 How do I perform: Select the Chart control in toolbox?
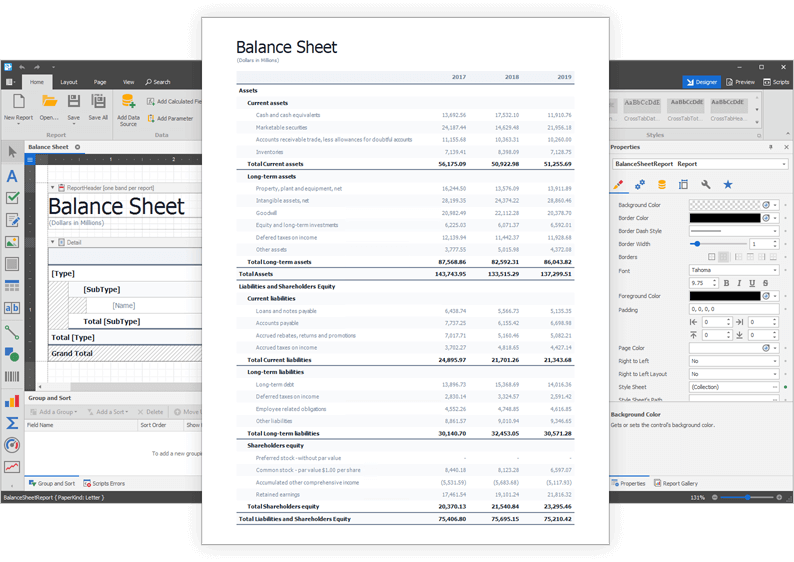pos(12,402)
